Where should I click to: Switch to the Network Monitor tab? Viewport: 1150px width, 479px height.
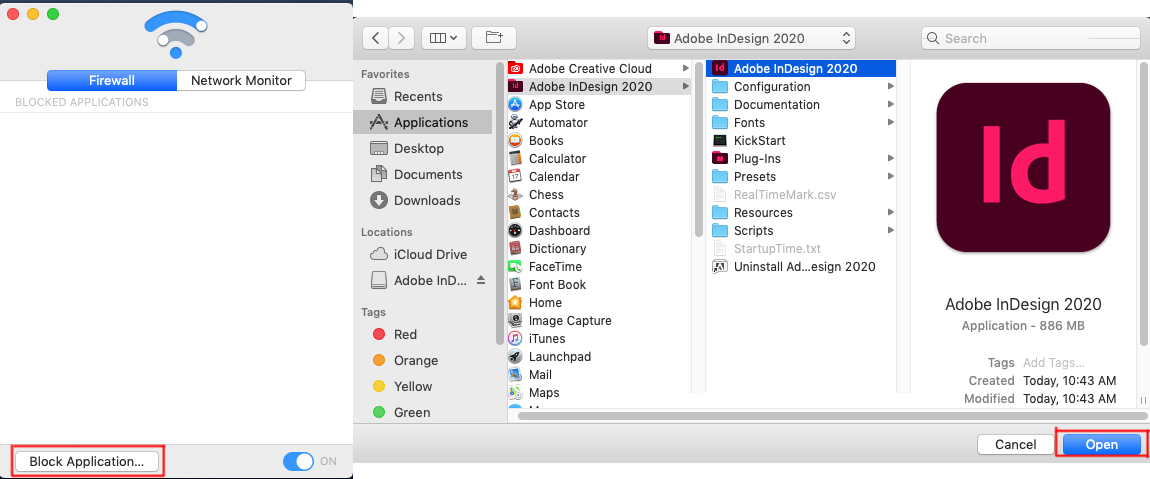(241, 81)
